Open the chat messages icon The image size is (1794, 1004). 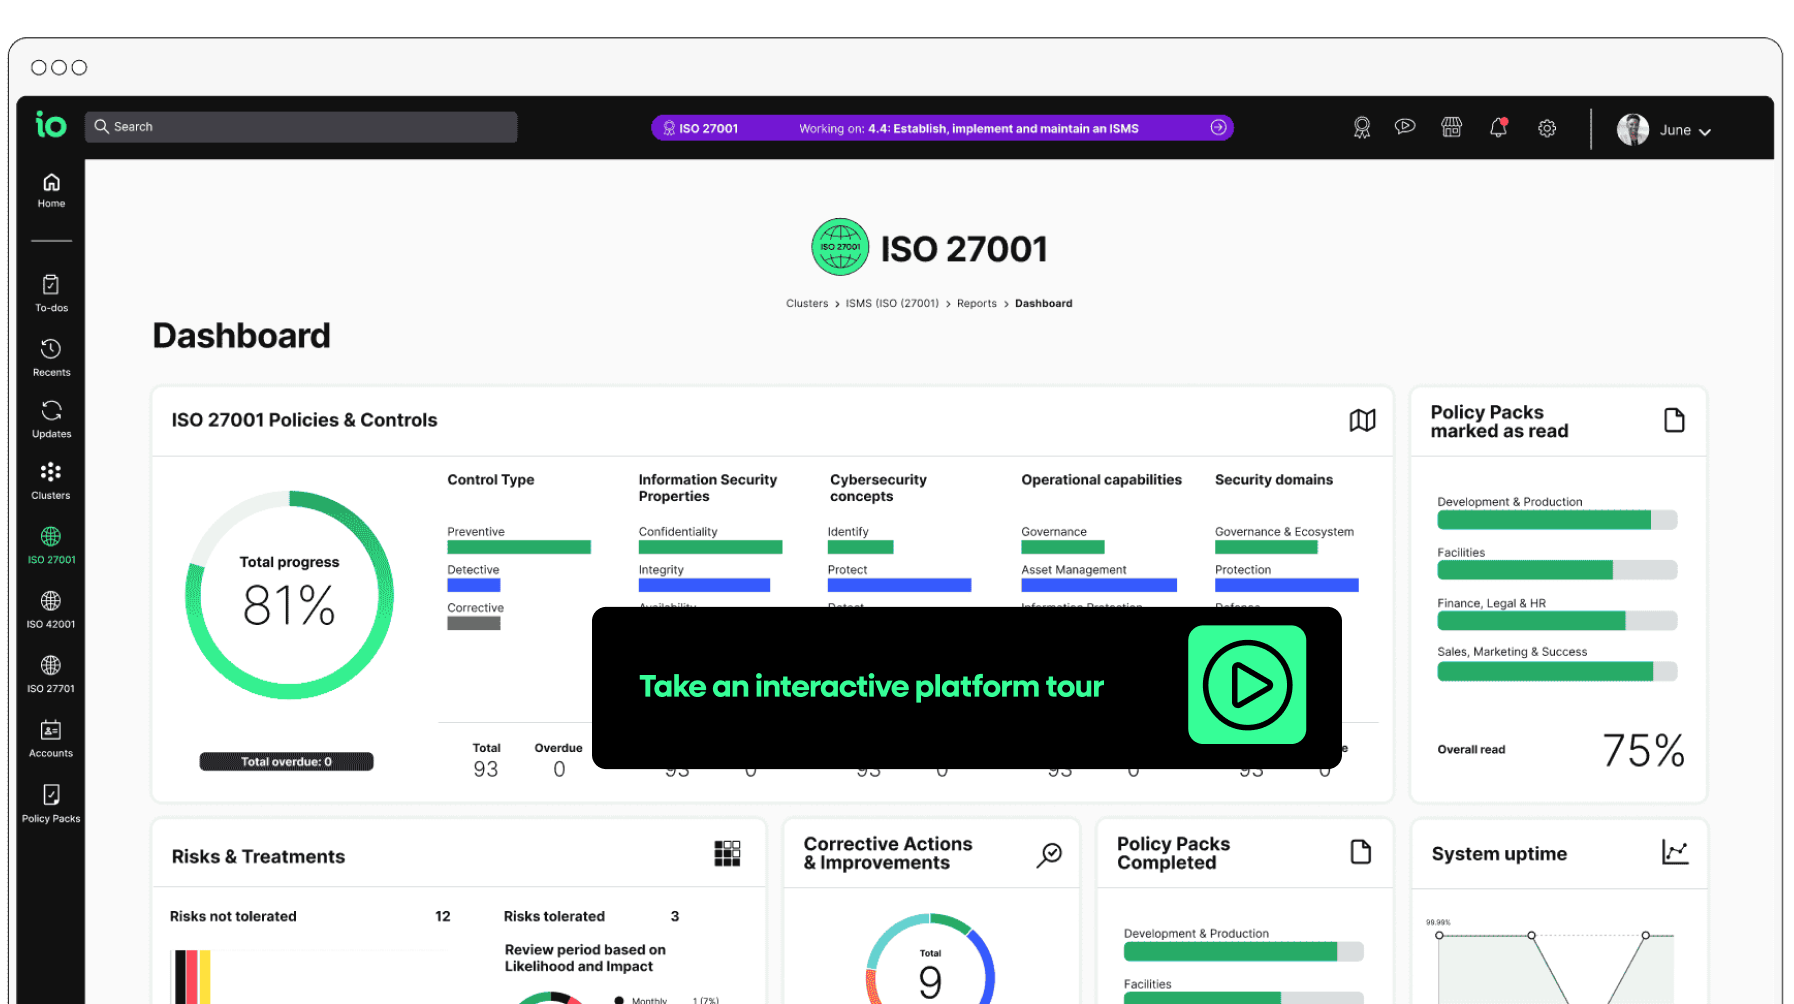1405,127
